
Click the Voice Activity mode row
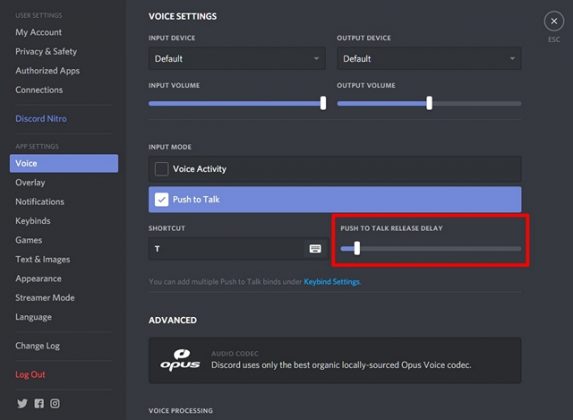tap(335, 169)
